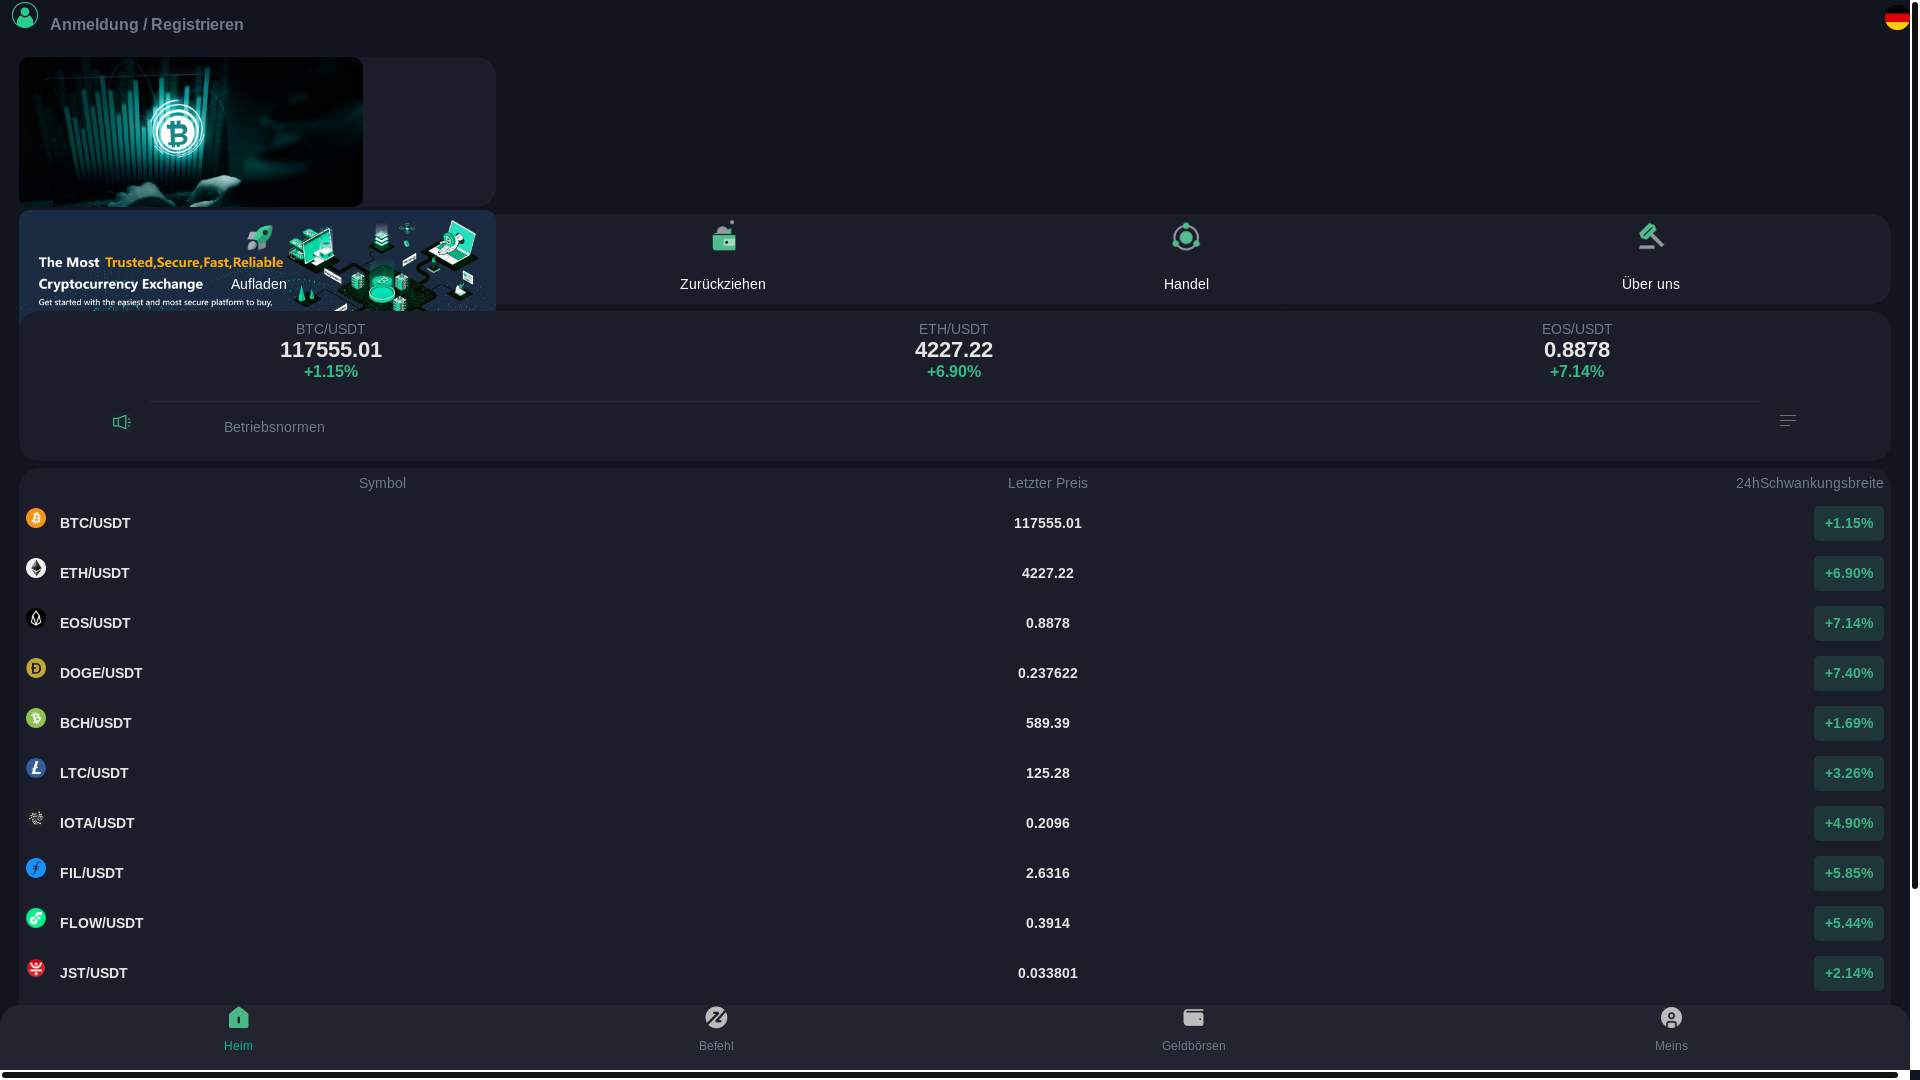This screenshot has width=1920, height=1080.
Task: Click the announcement megaphone icon
Action: point(122,422)
